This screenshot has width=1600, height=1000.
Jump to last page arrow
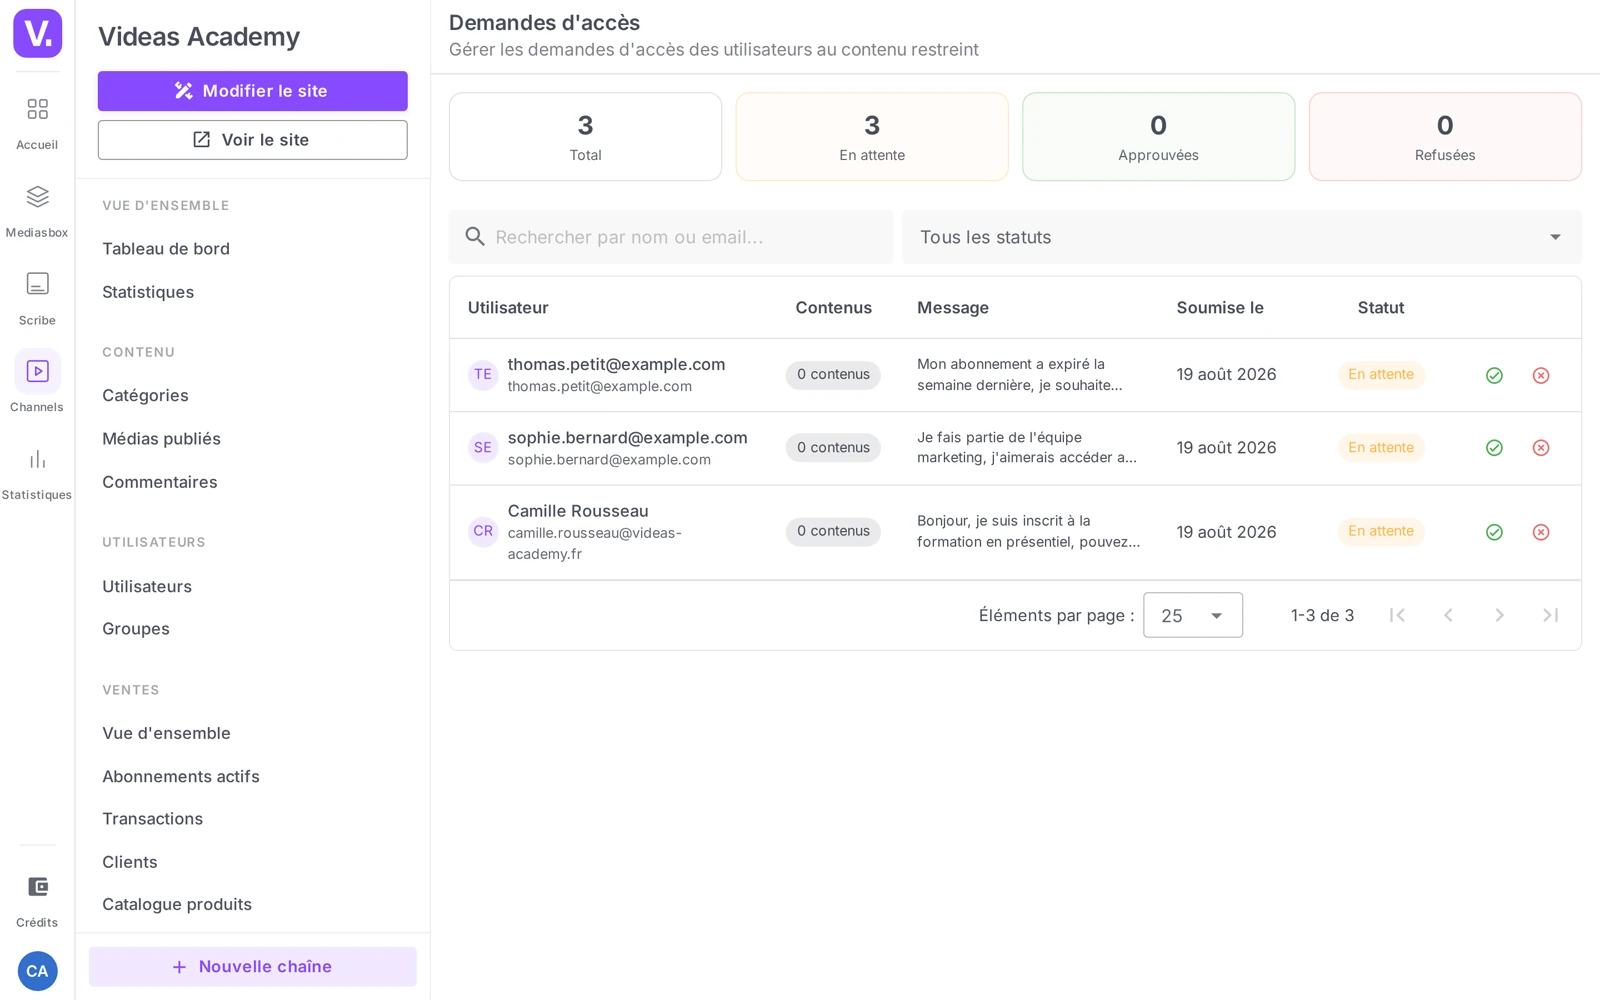pos(1550,615)
